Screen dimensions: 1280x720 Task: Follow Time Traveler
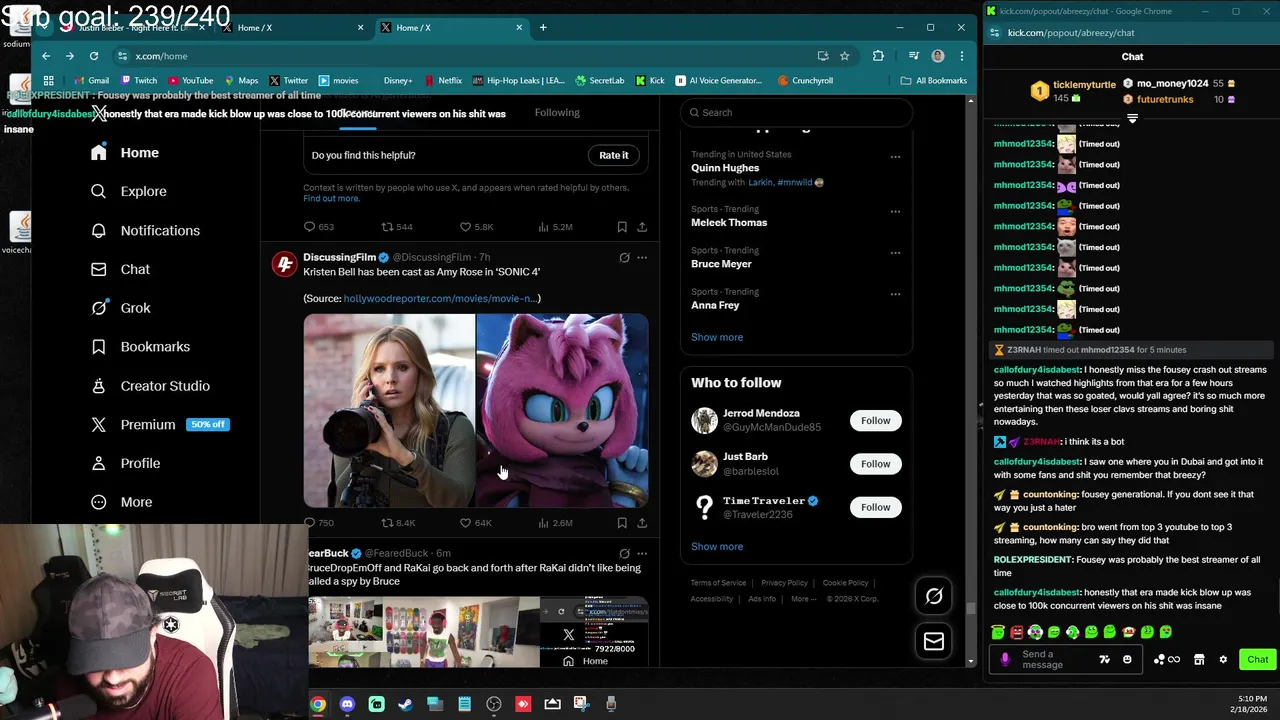[875, 507]
